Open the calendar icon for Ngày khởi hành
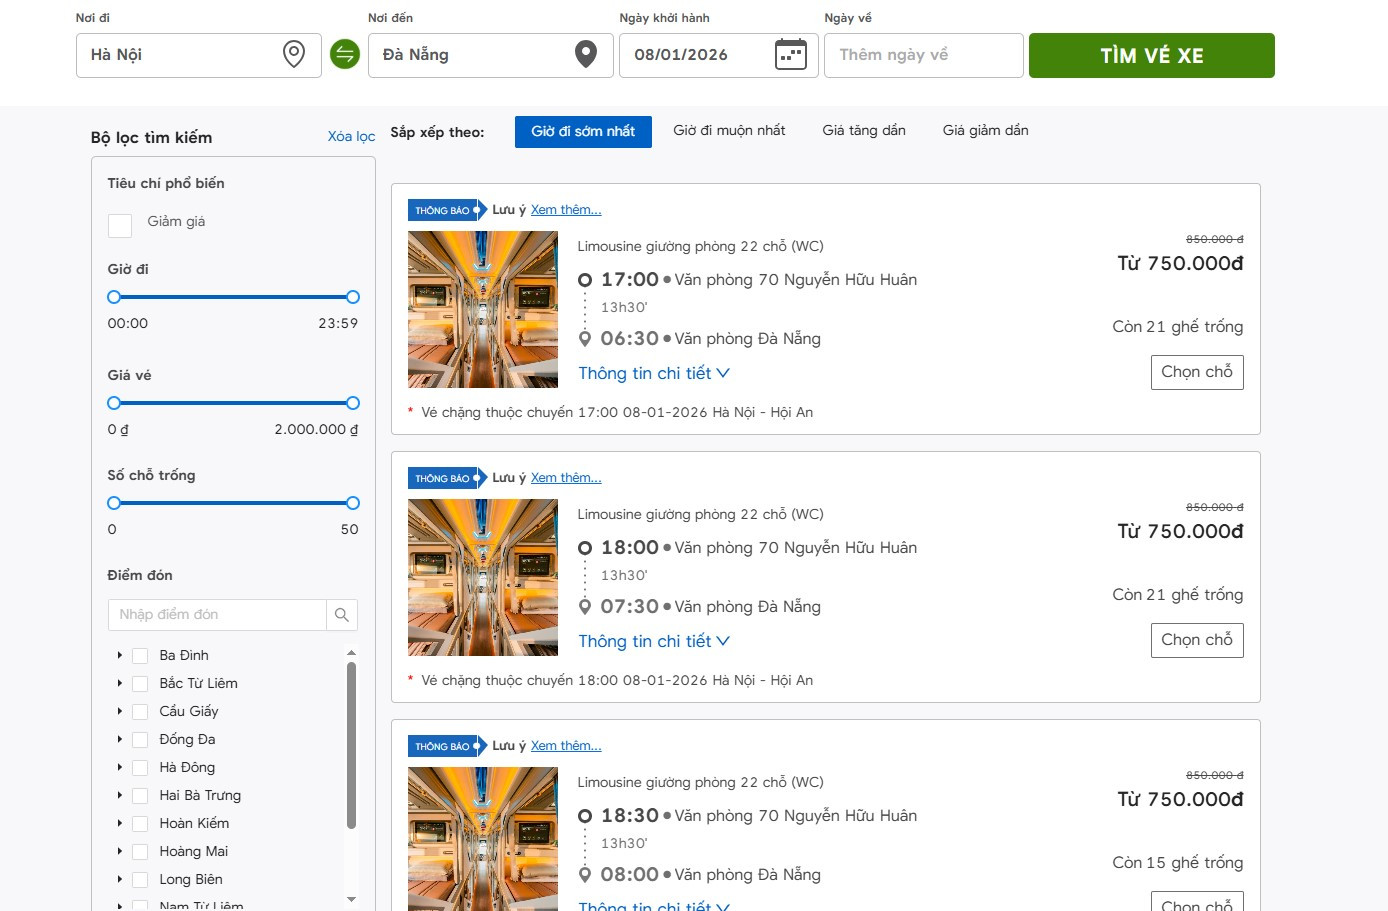1388x911 pixels. point(791,54)
